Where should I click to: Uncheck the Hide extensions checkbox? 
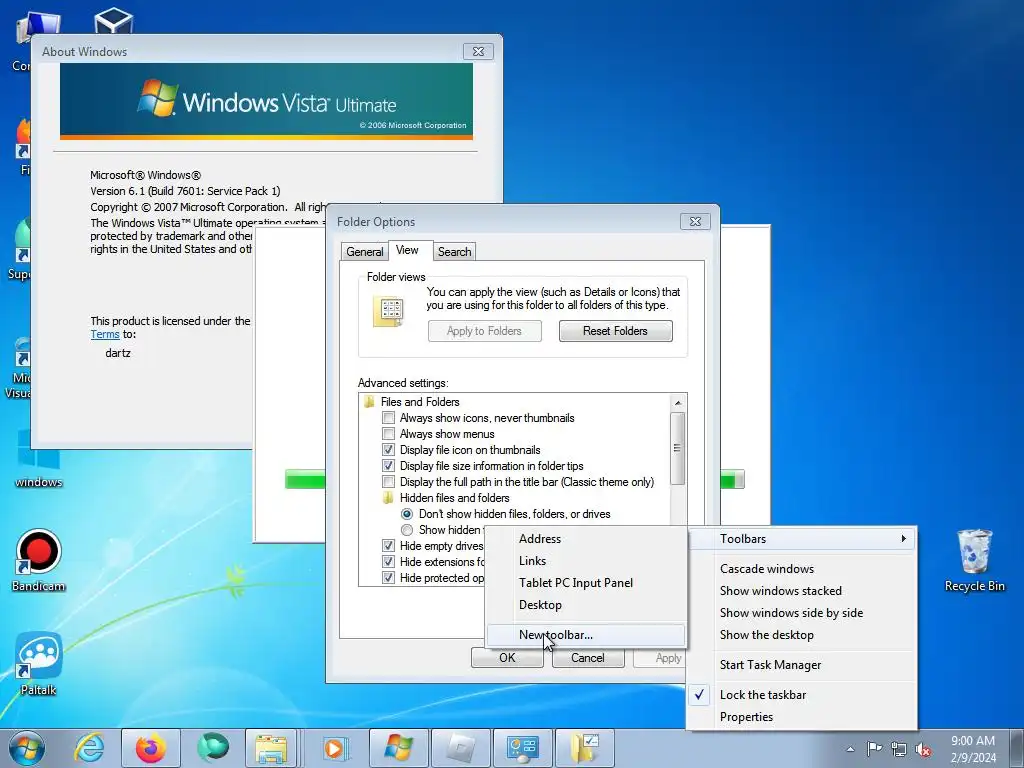(x=389, y=562)
